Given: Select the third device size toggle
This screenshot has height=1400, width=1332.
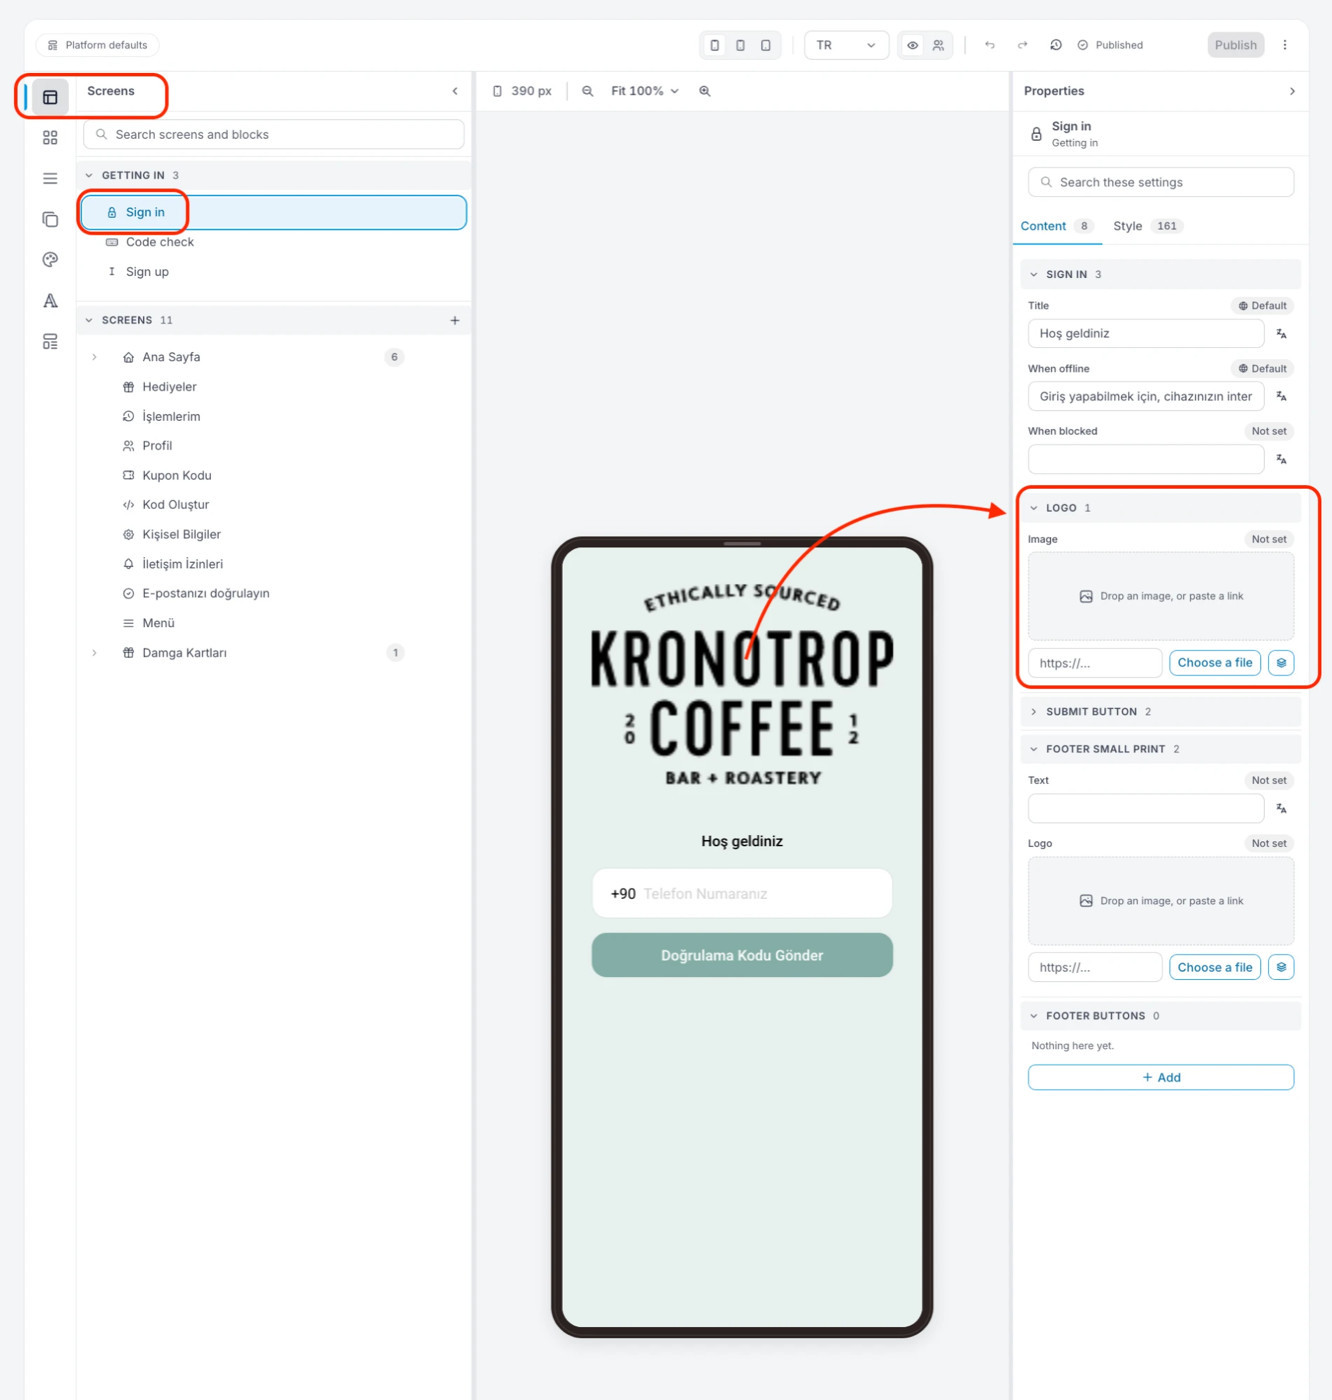Looking at the screenshot, I should coord(766,45).
